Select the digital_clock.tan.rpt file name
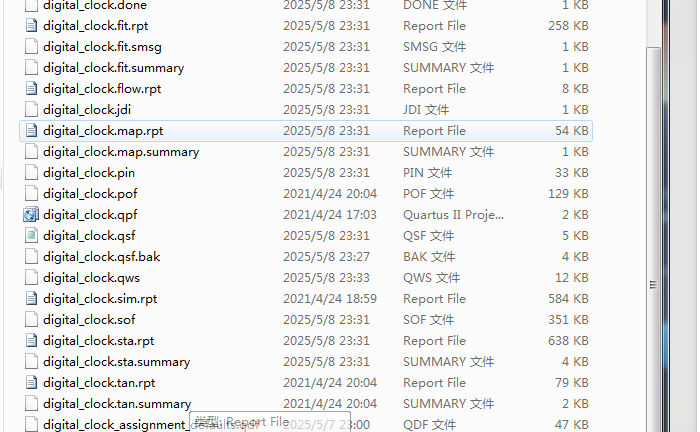This screenshot has width=700, height=432. [99, 383]
